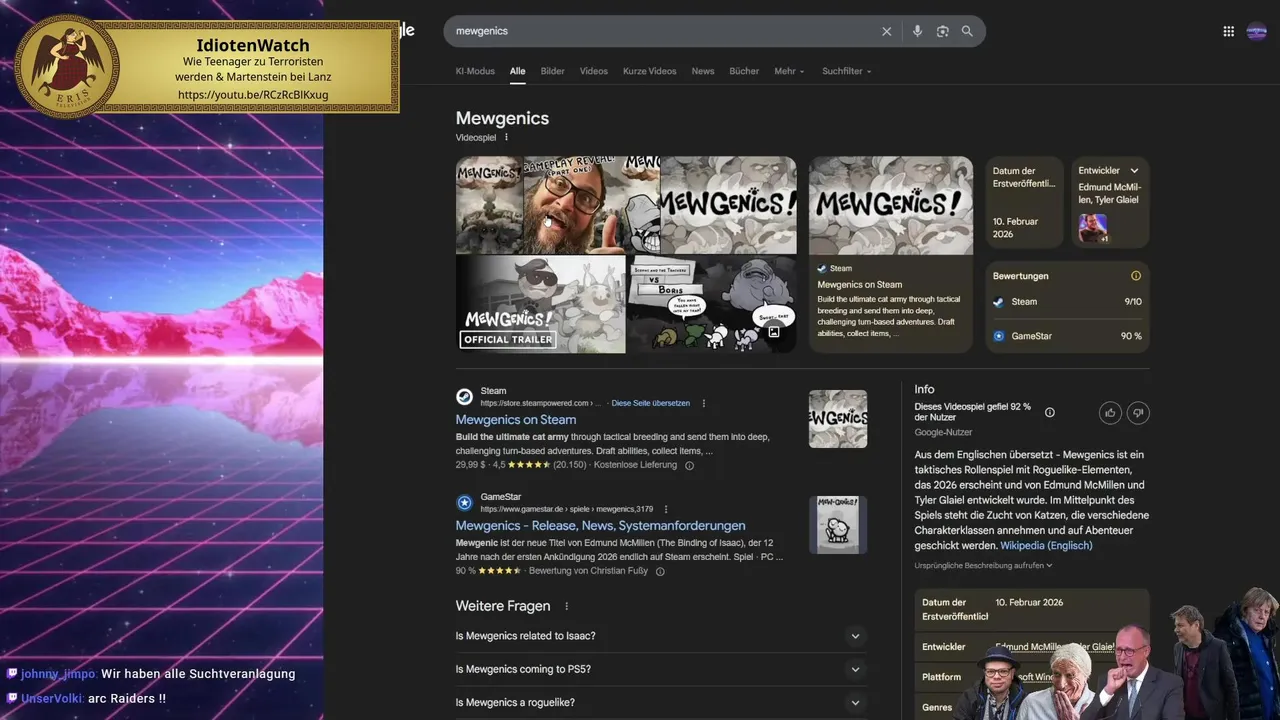
Task: Open the Google account avatar
Action: point(1257,31)
